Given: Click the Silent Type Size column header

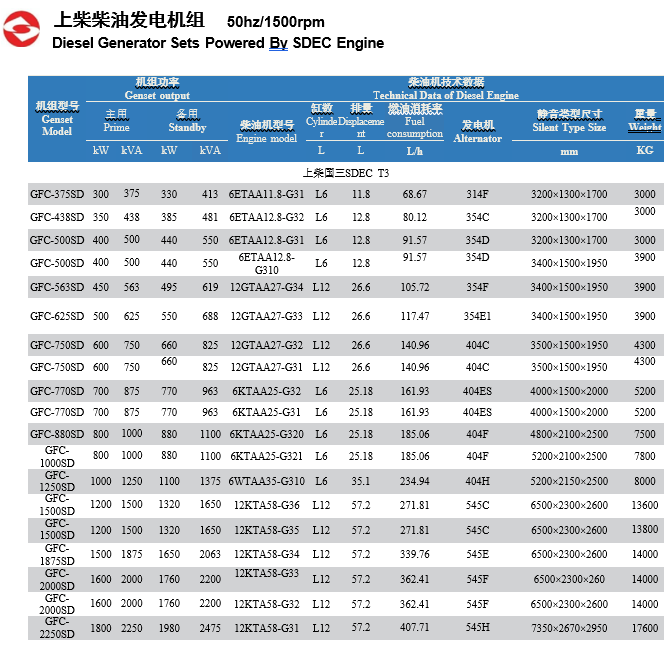Looking at the screenshot, I should pyautogui.click(x=569, y=121).
